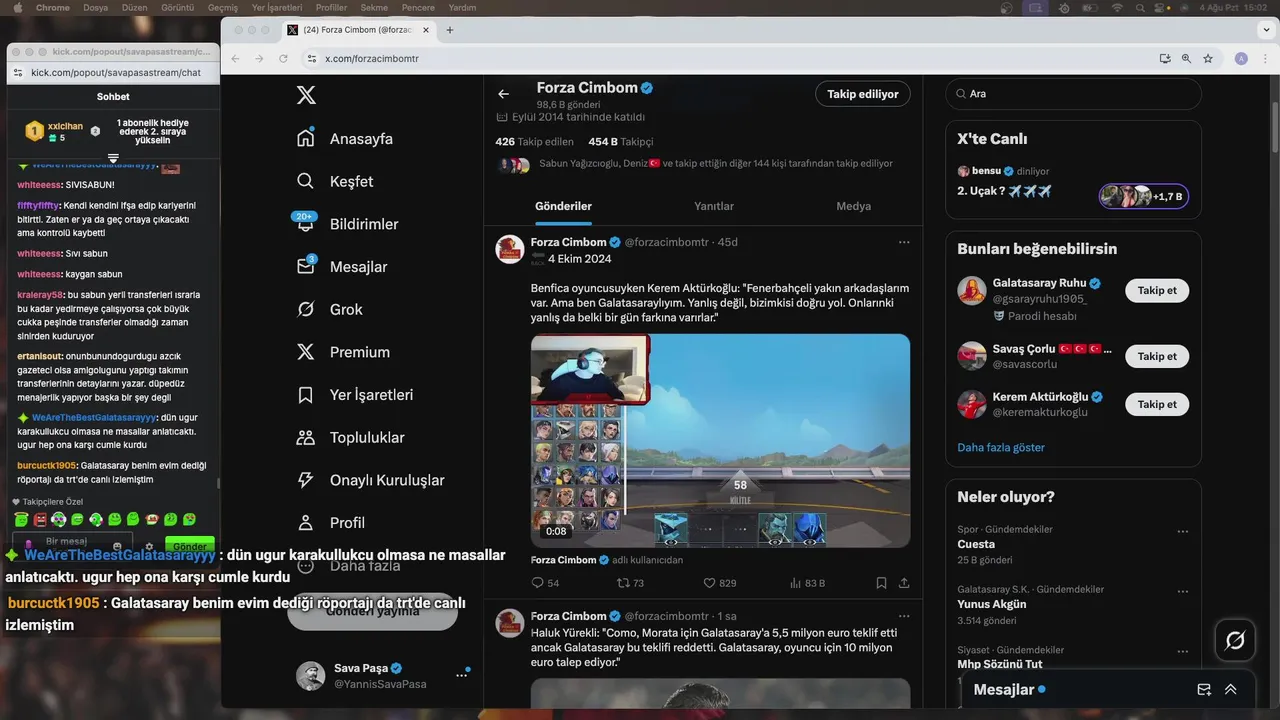Click the X logo in sidebar
The height and width of the screenshot is (720, 1280).
pos(306,95)
